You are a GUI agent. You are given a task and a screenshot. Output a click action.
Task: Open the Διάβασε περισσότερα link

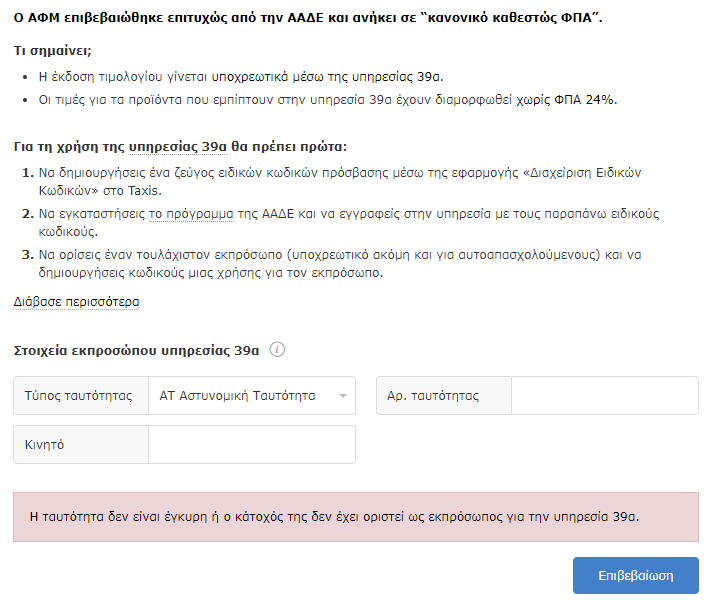tap(76, 302)
